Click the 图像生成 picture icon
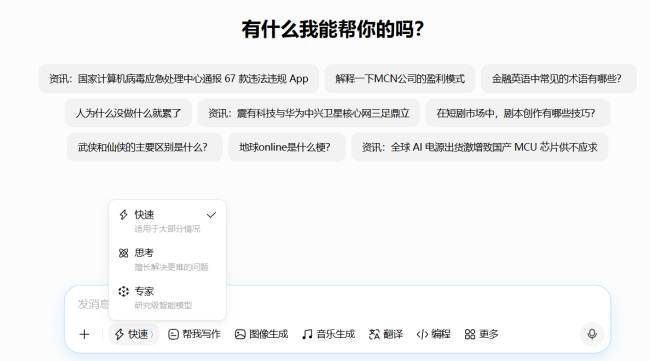The width and height of the screenshot is (650, 361). pyautogui.click(x=240, y=334)
